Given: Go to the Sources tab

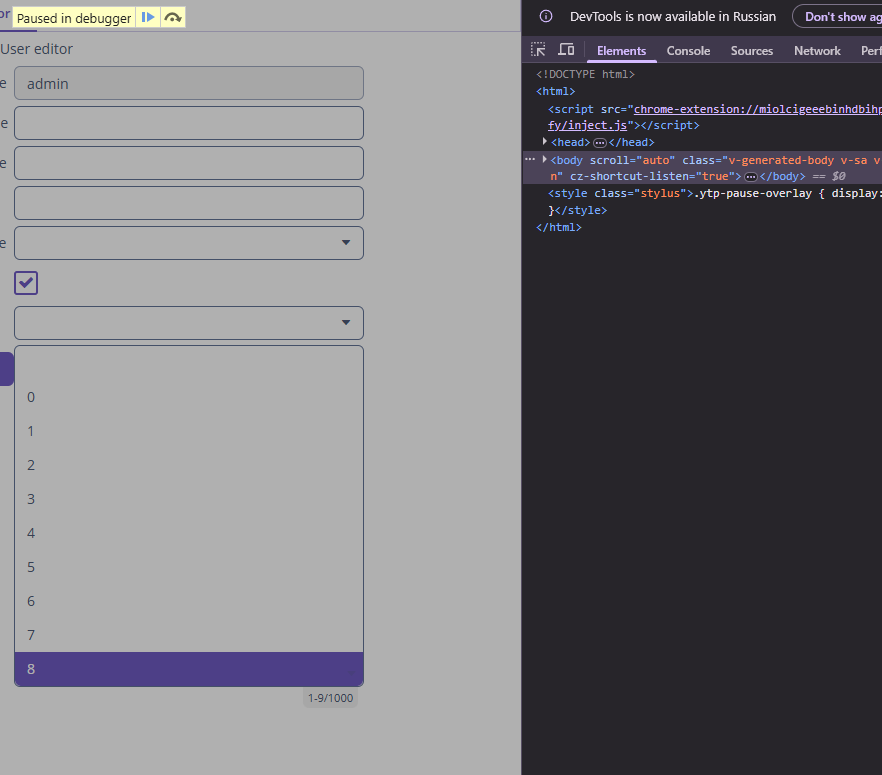Looking at the screenshot, I should coord(752,51).
